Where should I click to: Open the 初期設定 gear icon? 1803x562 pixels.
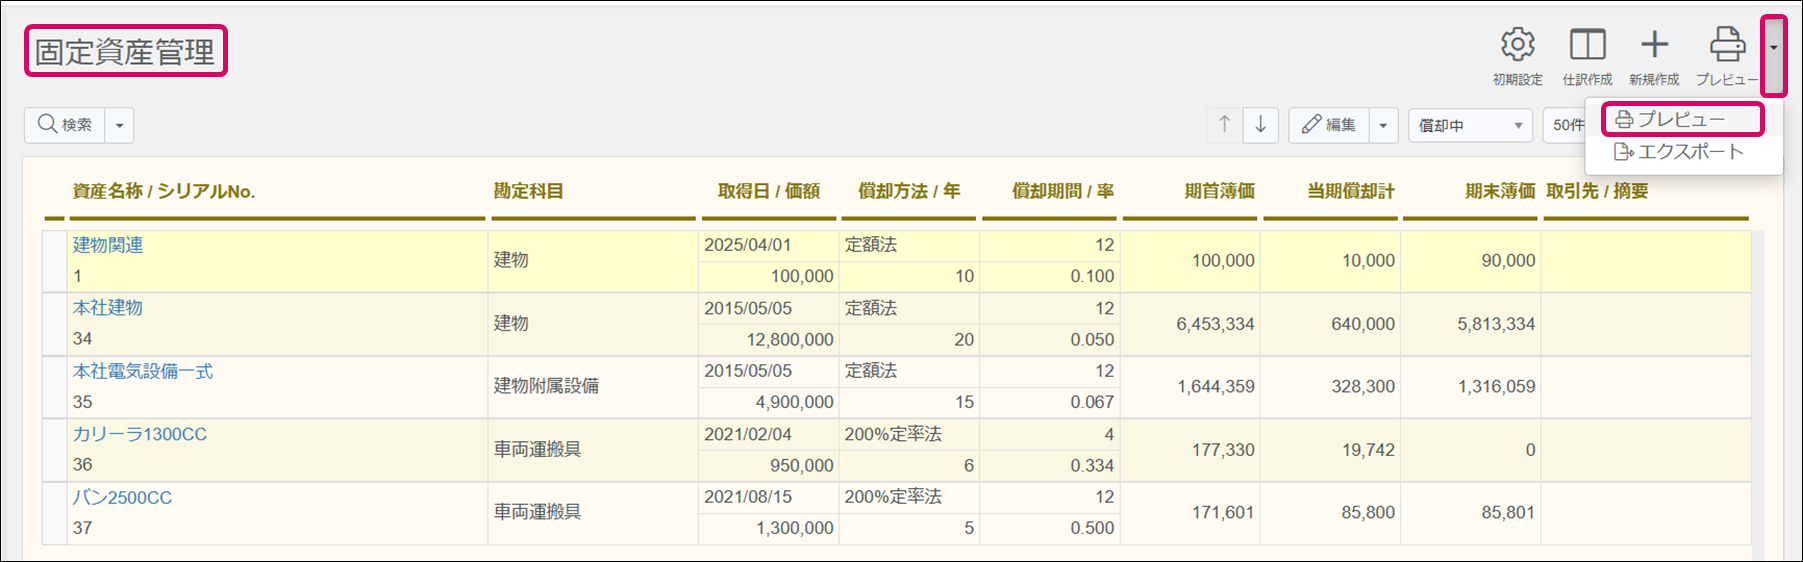click(x=1517, y=46)
